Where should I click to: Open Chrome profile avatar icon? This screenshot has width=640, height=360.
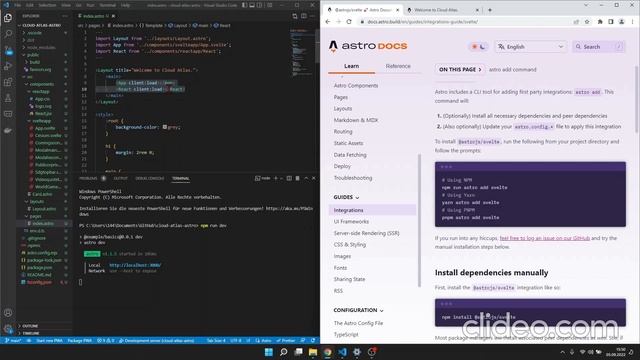[622, 22]
